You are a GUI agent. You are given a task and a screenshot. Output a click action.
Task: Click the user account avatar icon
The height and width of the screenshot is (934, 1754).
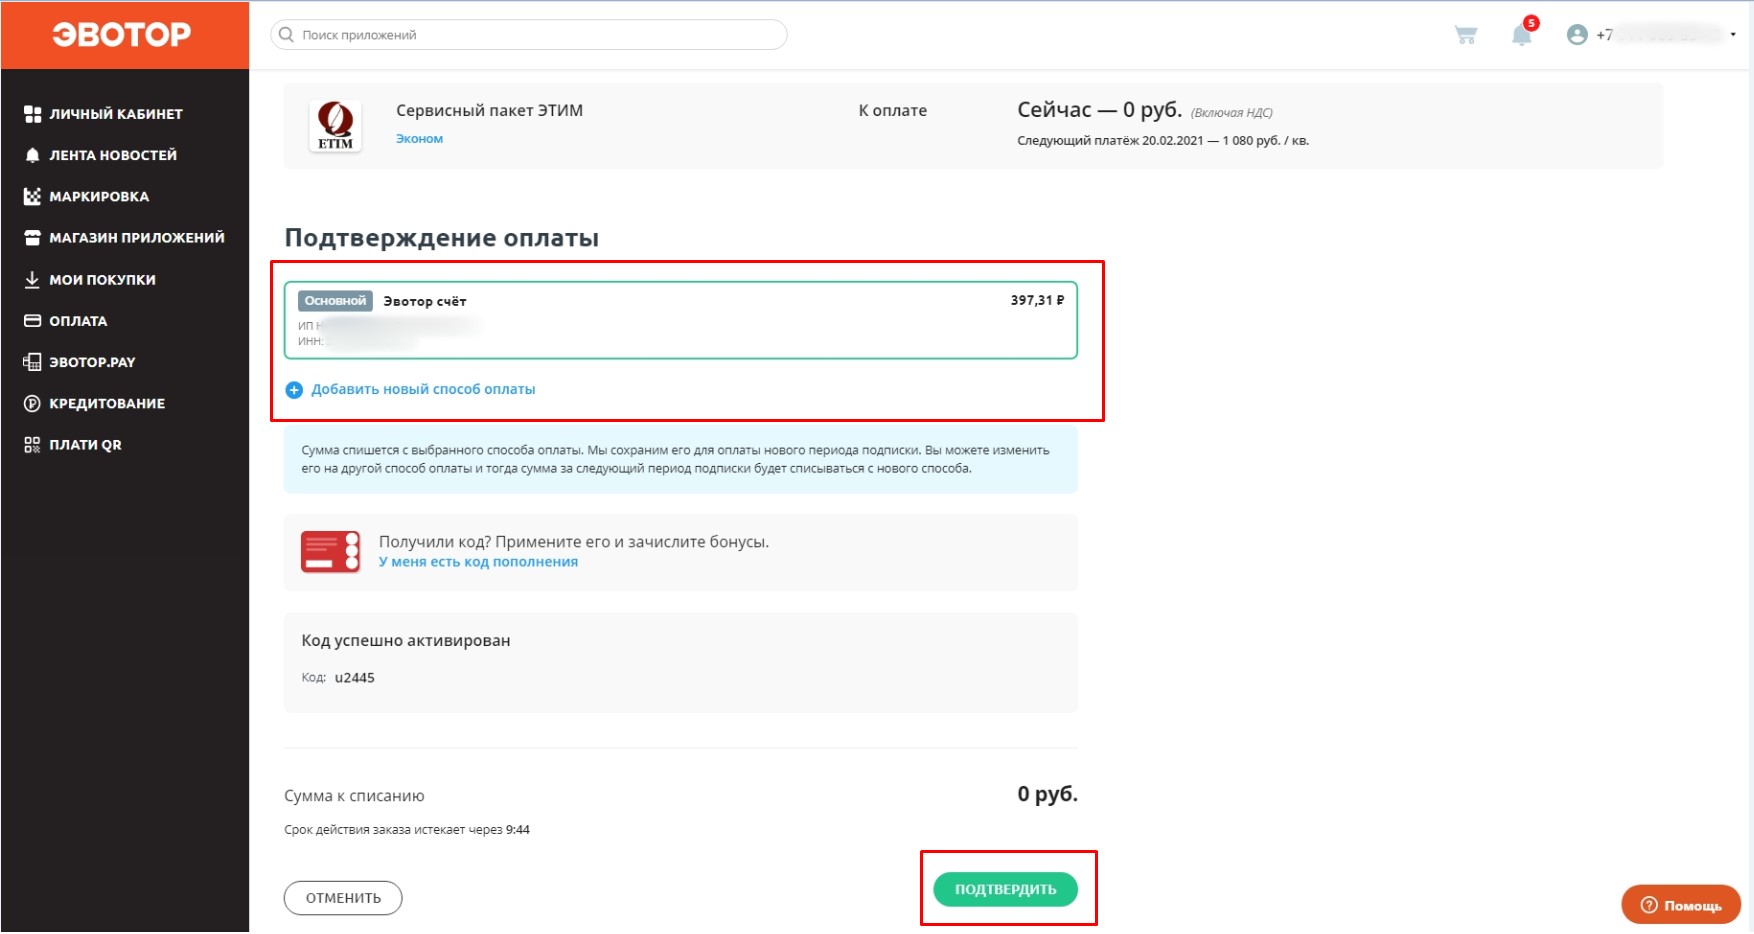[x=1577, y=35]
